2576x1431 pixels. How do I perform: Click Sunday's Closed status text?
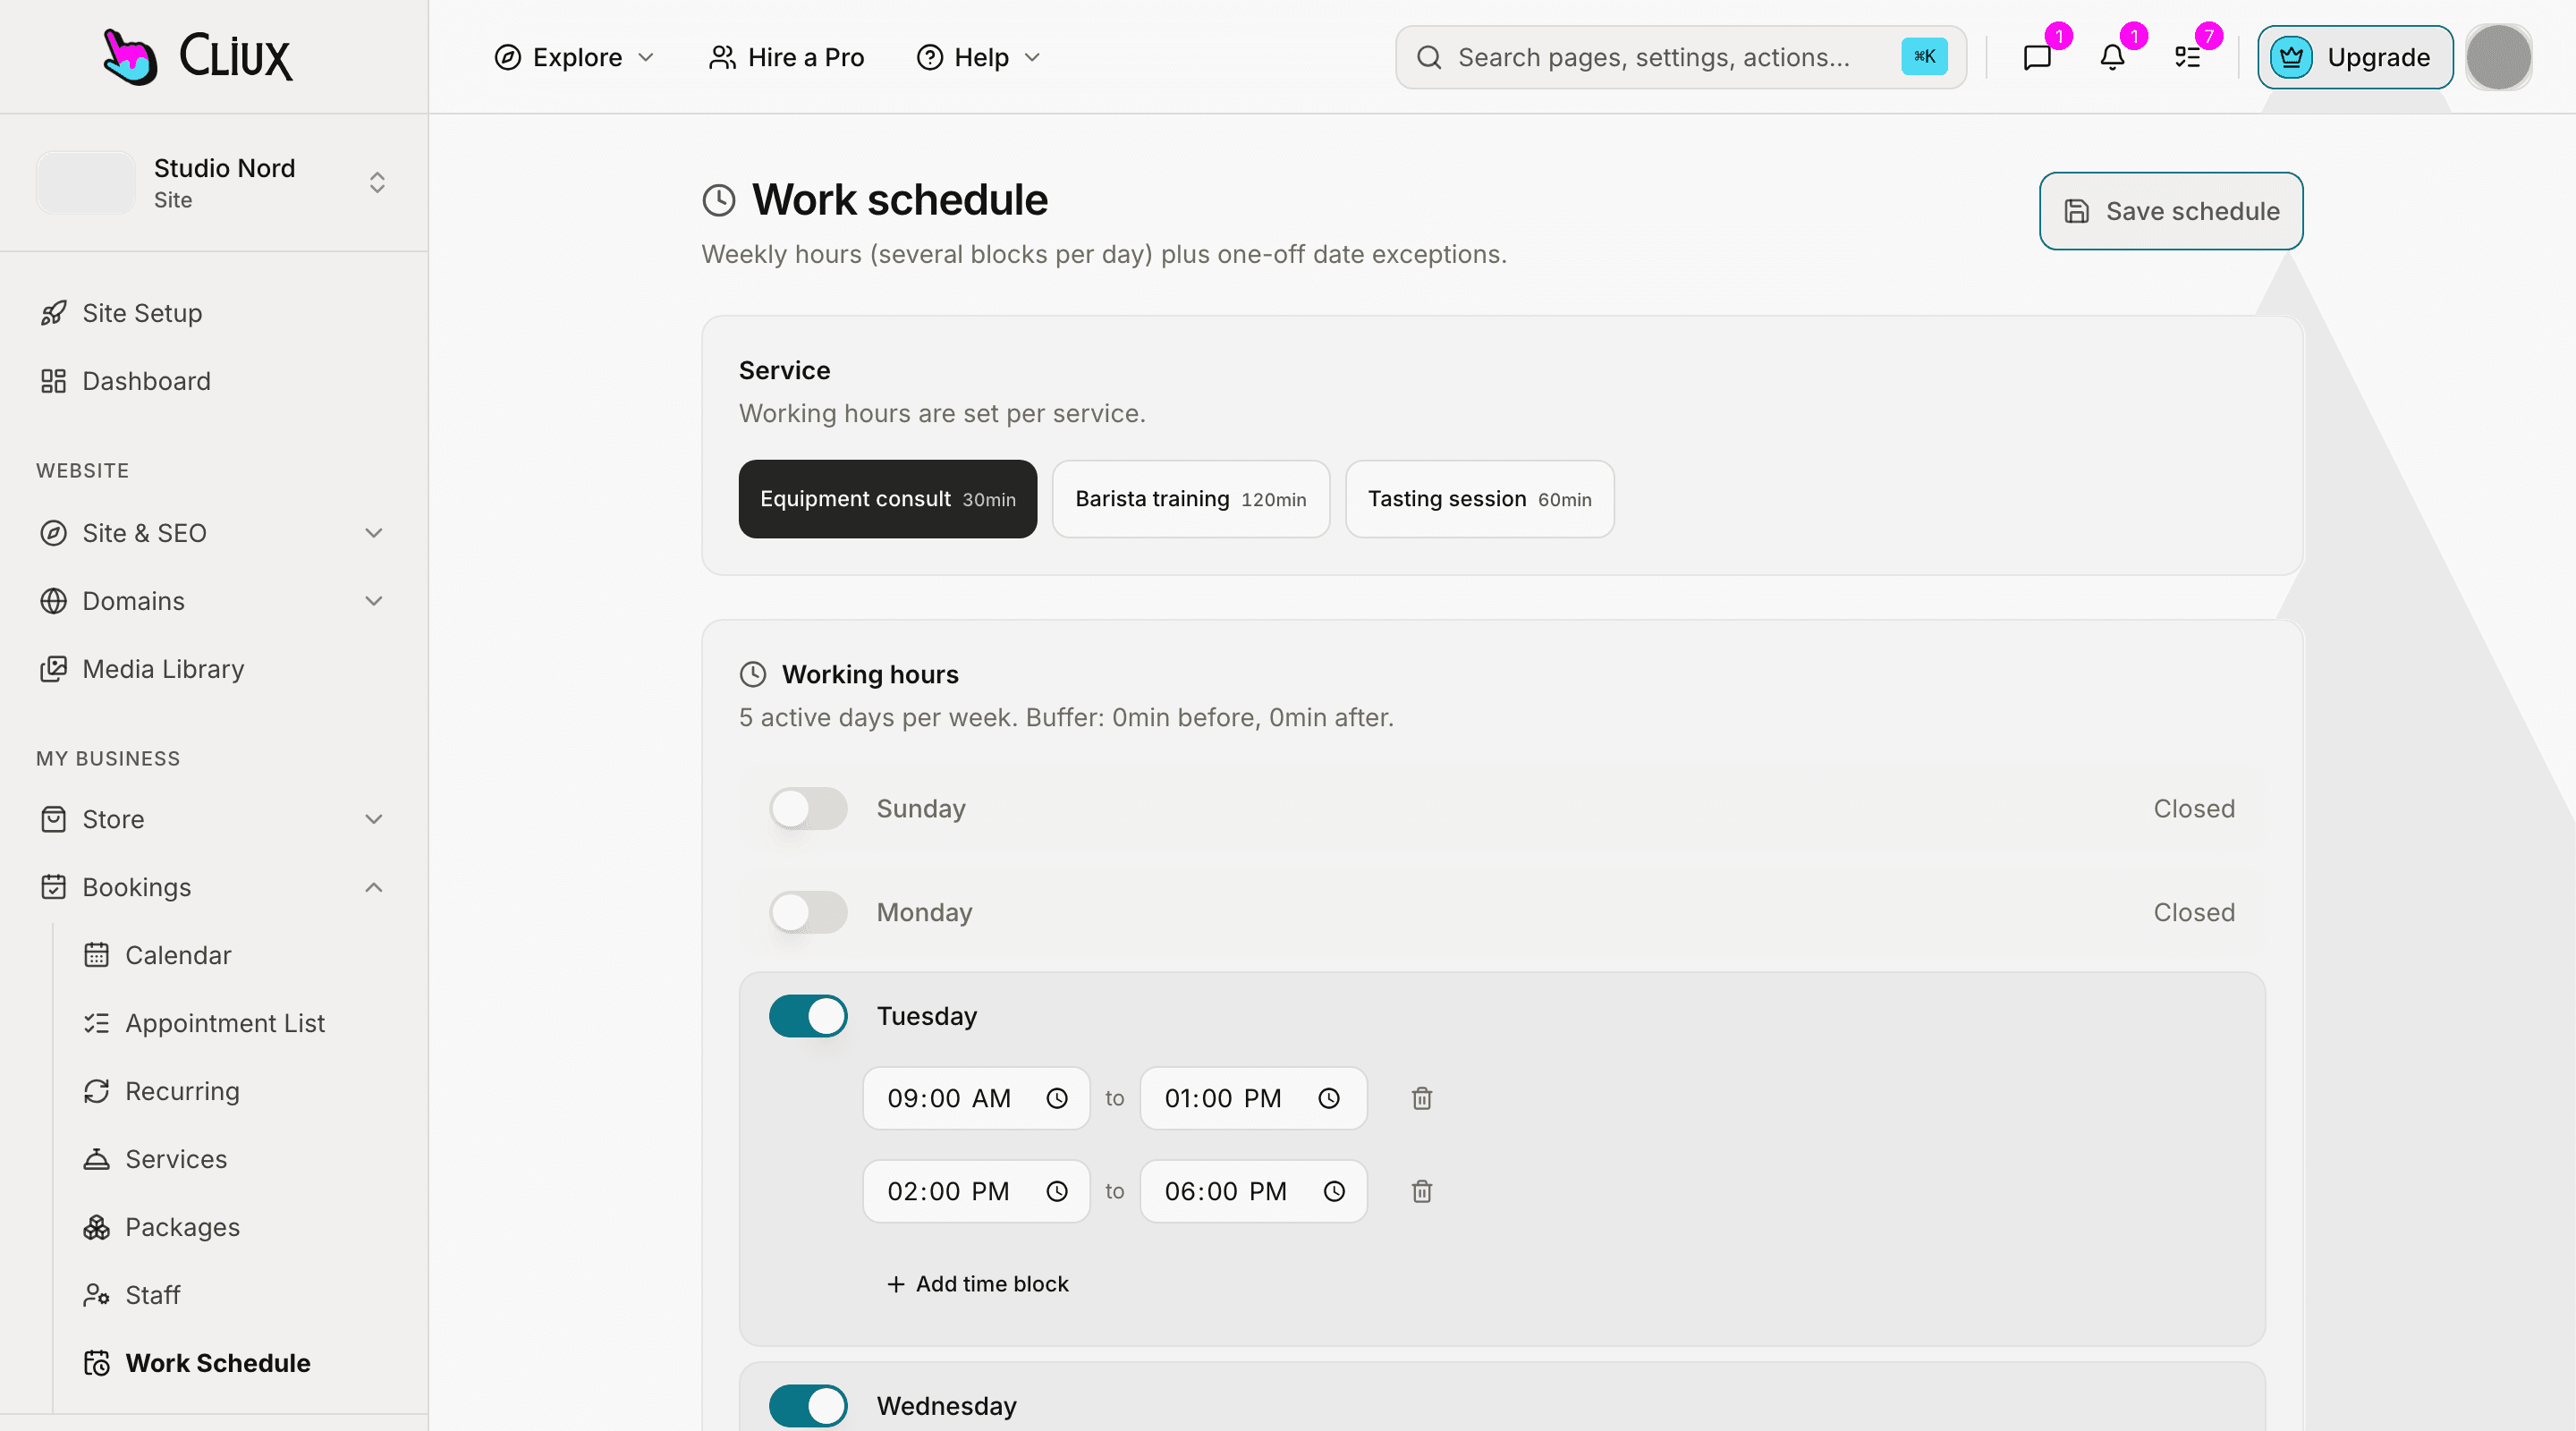pyautogui.click(x=2194, y=808)
